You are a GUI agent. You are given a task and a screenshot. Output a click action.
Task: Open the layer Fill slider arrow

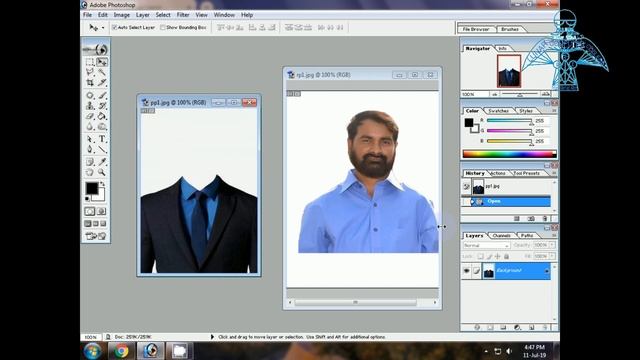pyautogui.click(x=552, y=256)
